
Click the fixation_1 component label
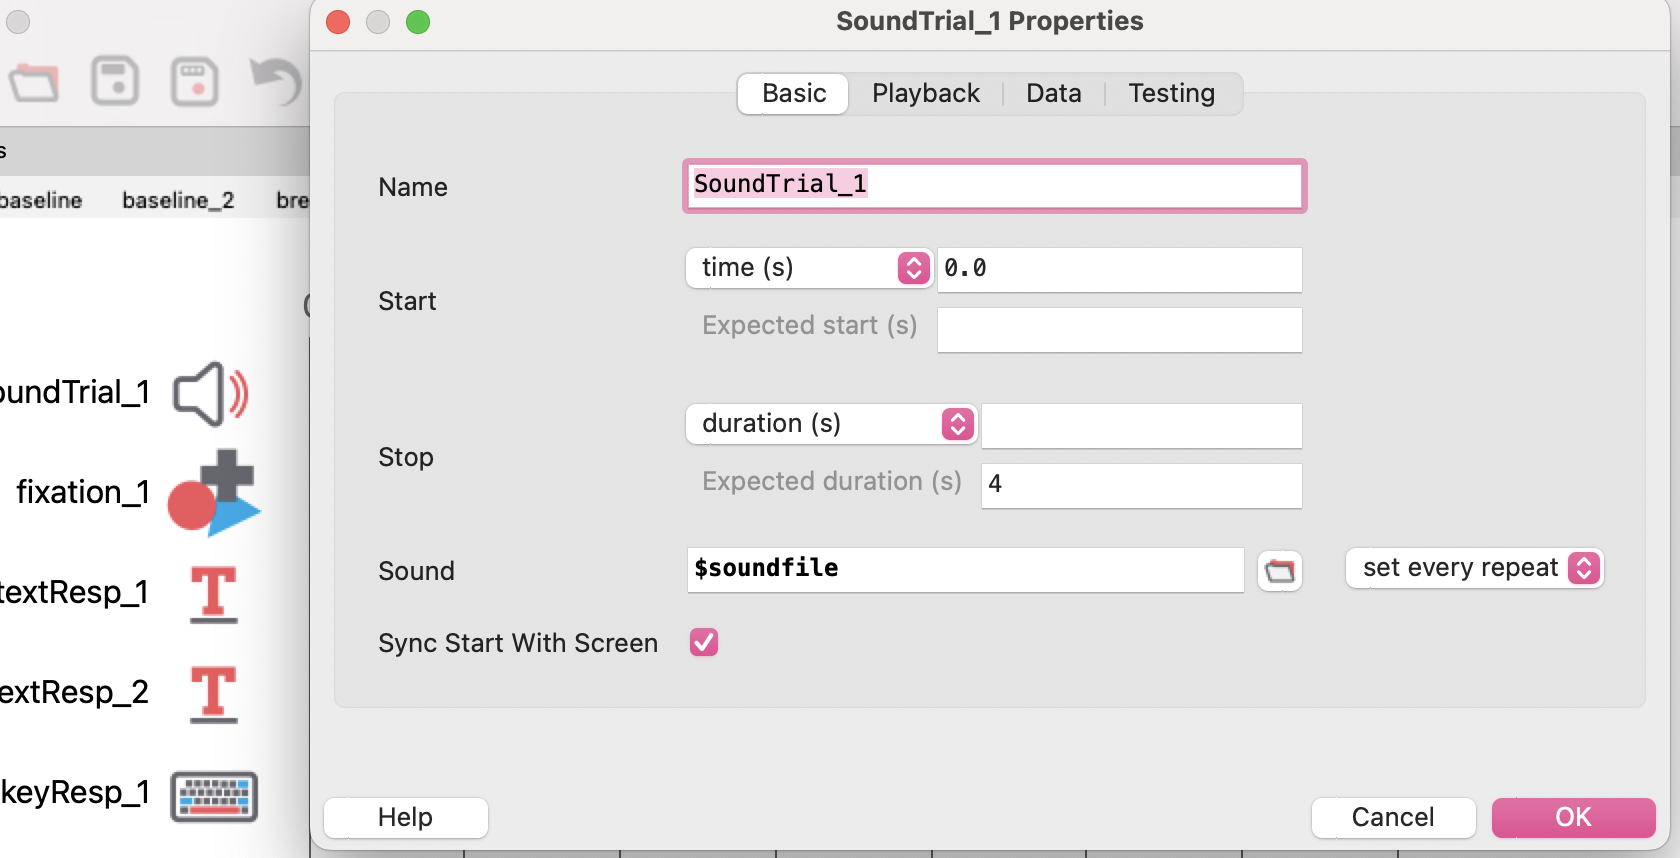click(x=83, y=492)
